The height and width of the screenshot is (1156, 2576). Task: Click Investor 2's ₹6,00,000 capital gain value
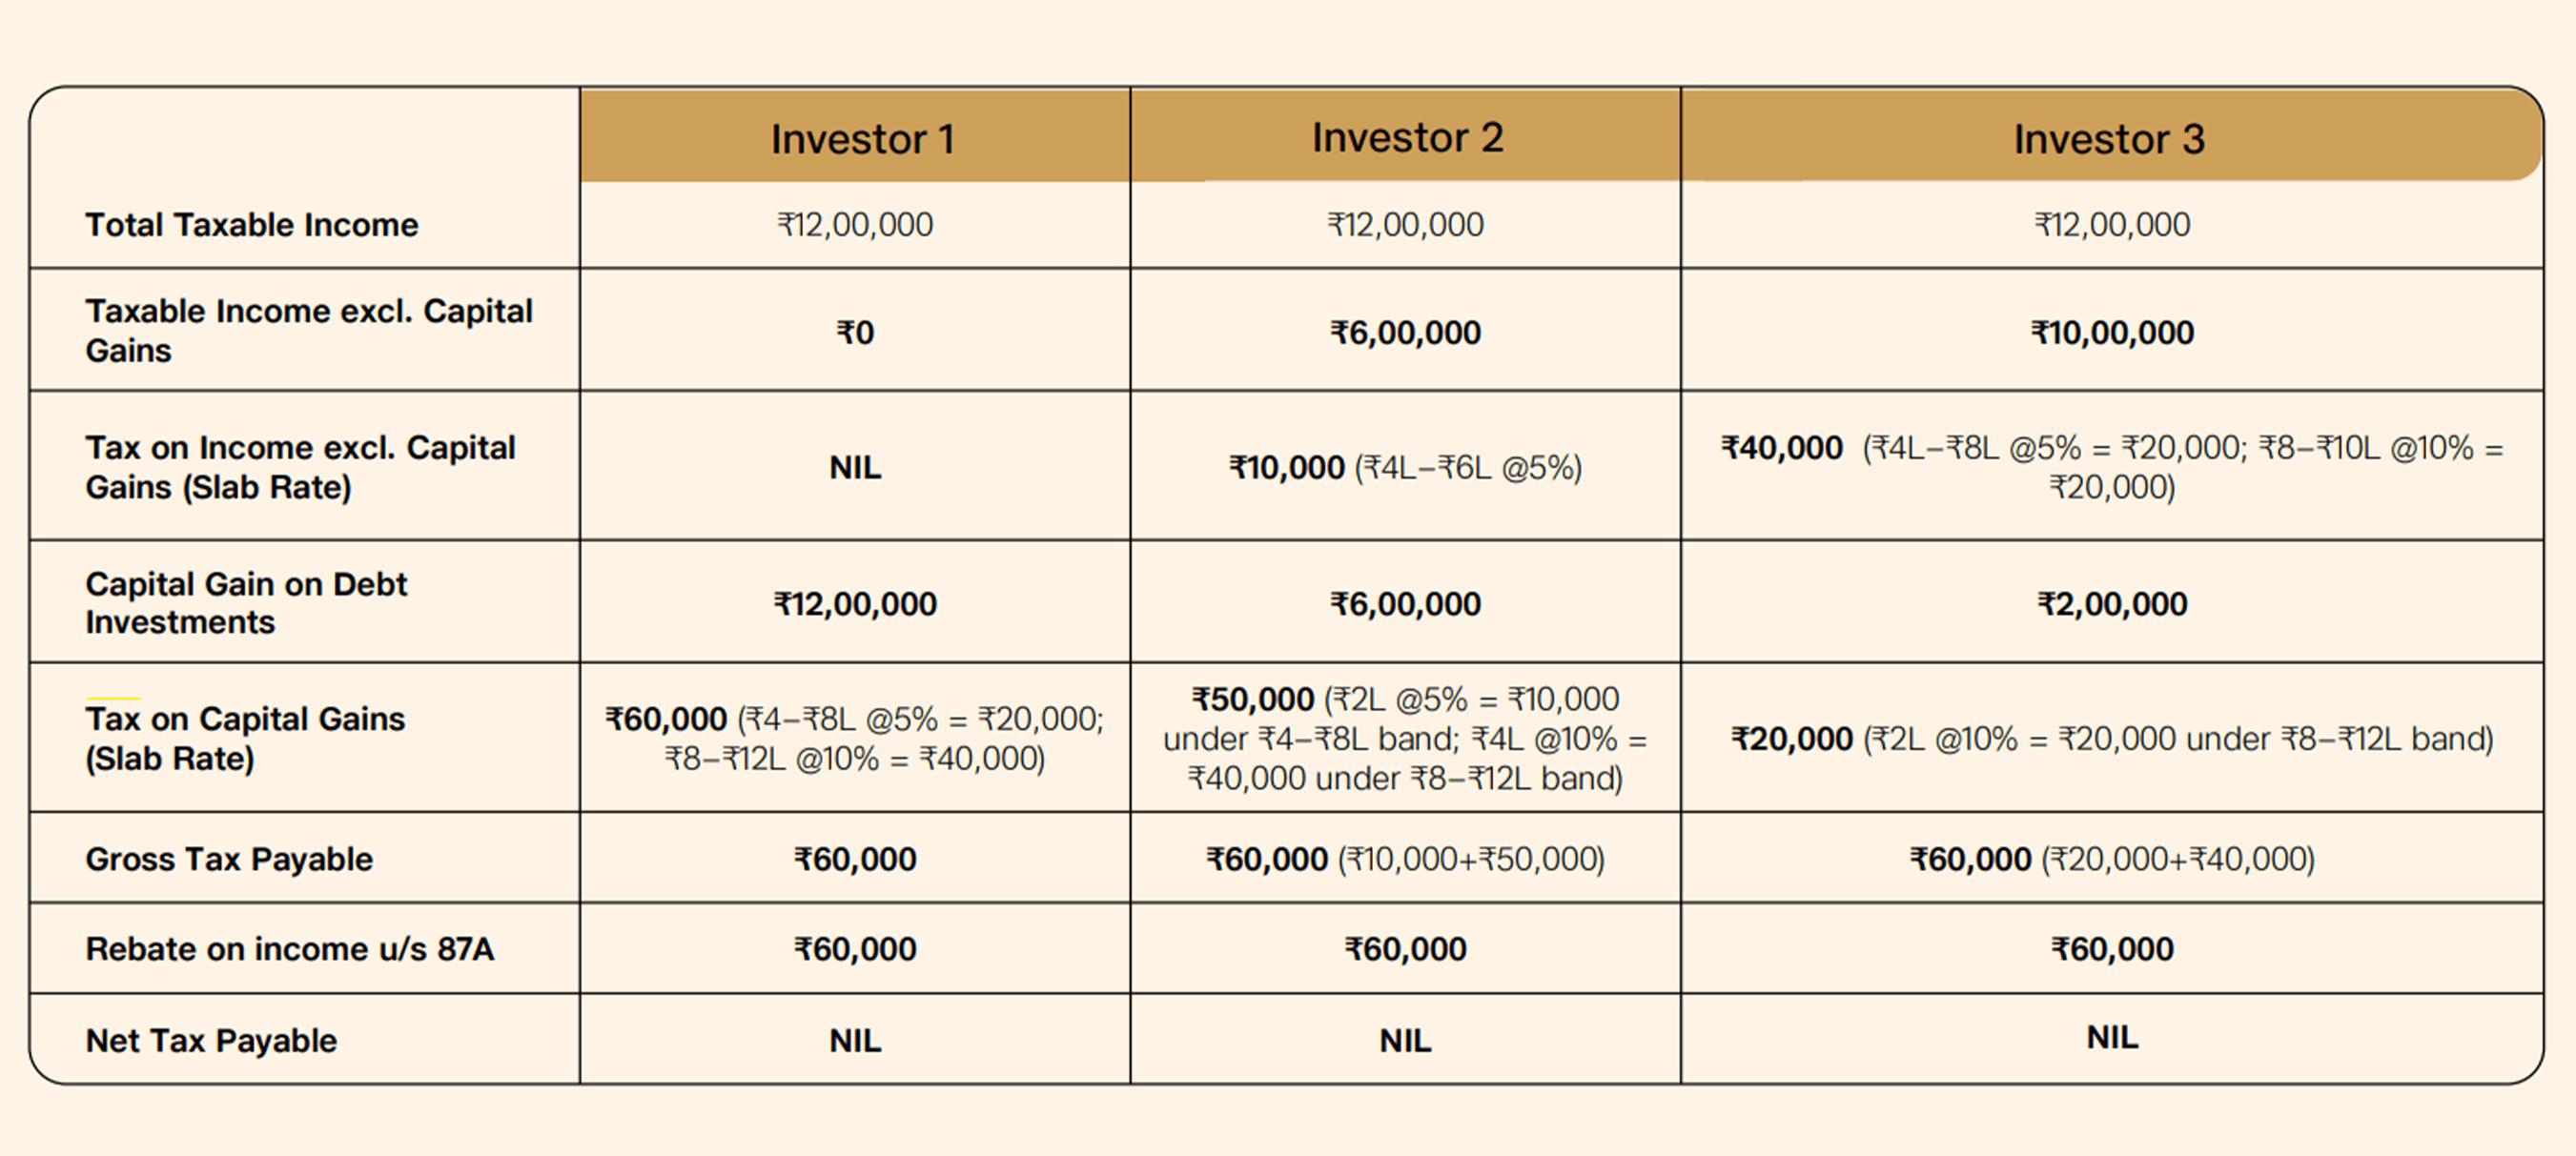coord(1405,603)
